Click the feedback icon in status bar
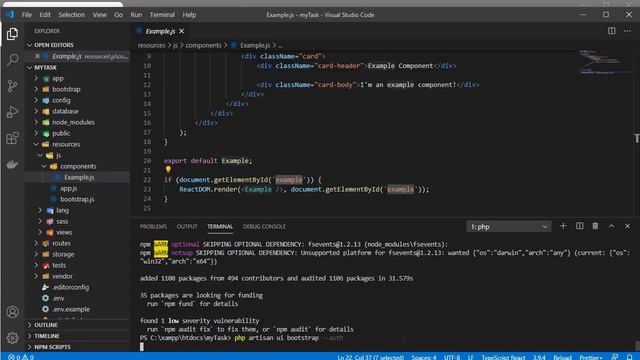Image resolution: width=640 pixels, height=360 pixels. point(615,357)
